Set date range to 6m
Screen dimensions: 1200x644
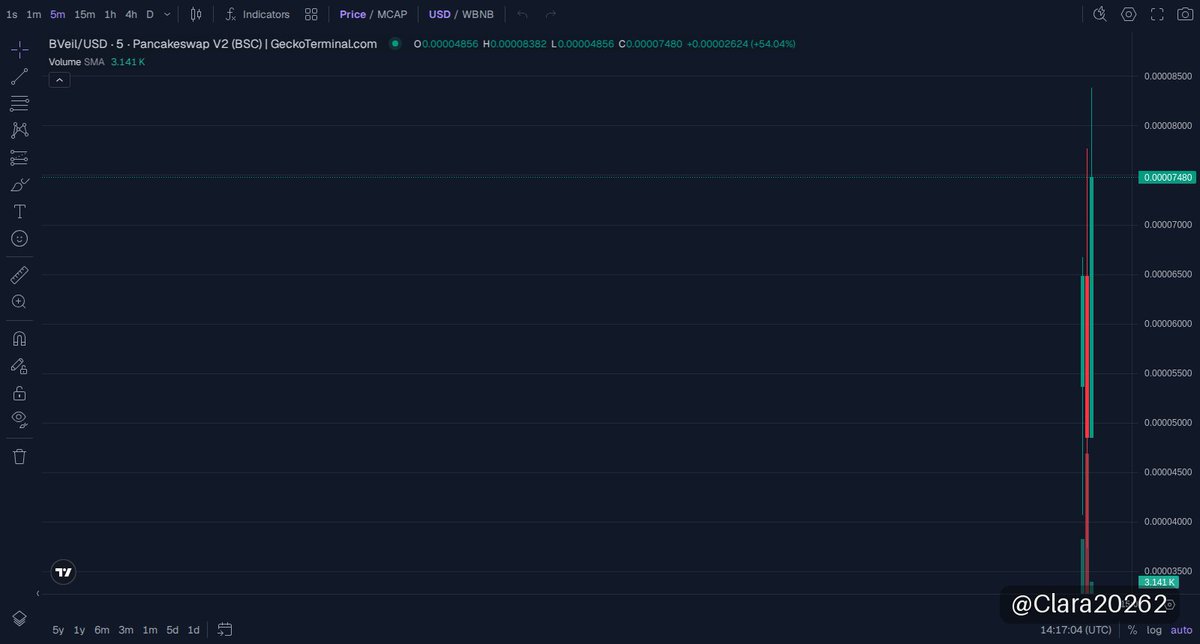[x=102, y=630]
